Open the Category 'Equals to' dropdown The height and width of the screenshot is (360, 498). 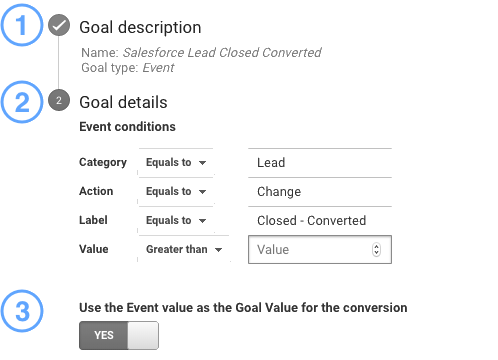coord(176,162)
